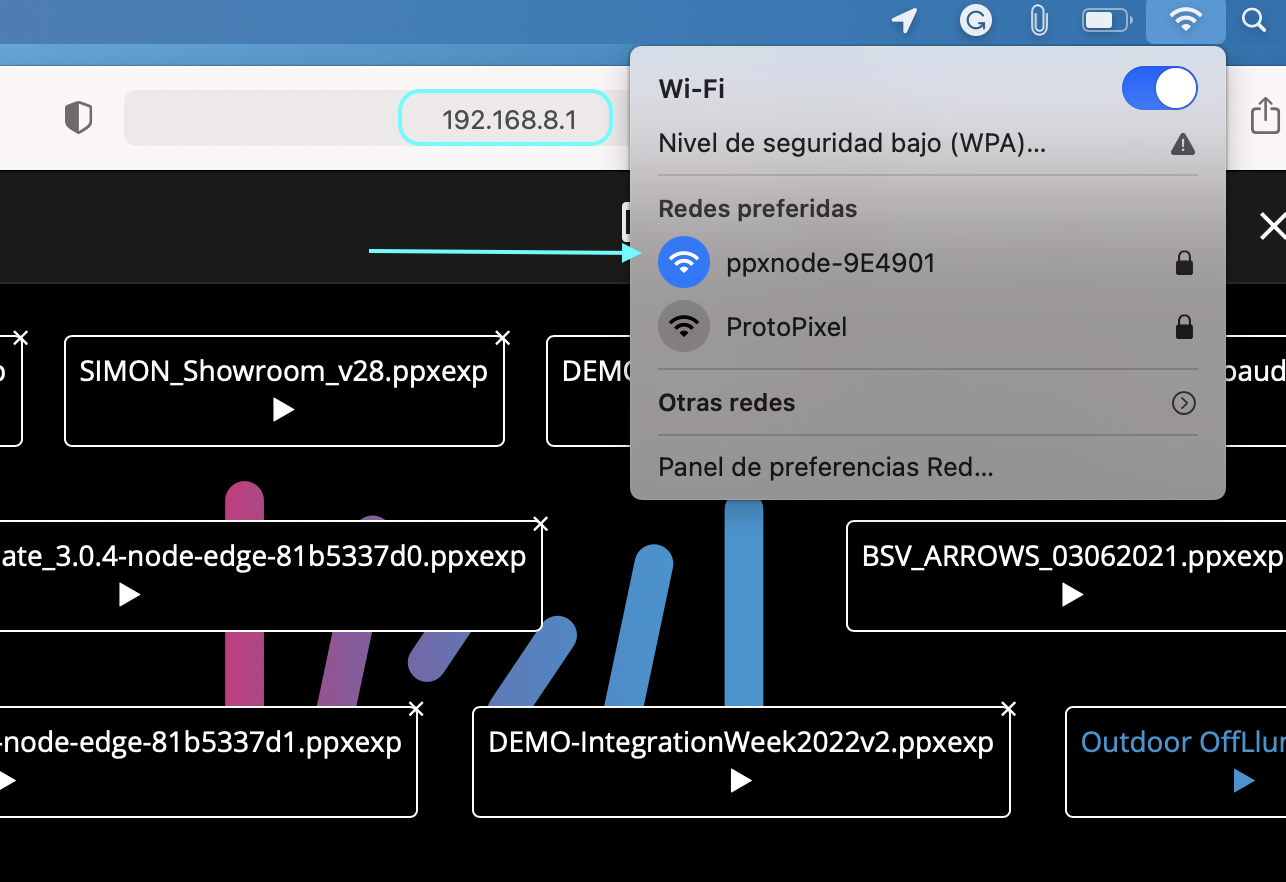The width and height of the screenshot is (1286, 882).
Task: Click the location services arrow icon
Action: [904, 20]
